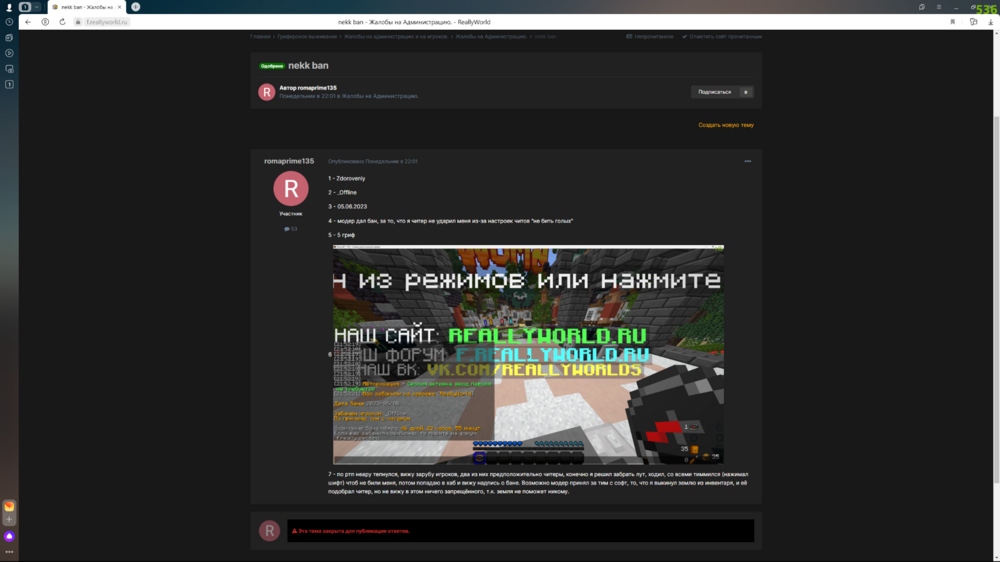Open topic author avatar in header
Viewport: 1000px width, 562px height.
tap(267, 92)
